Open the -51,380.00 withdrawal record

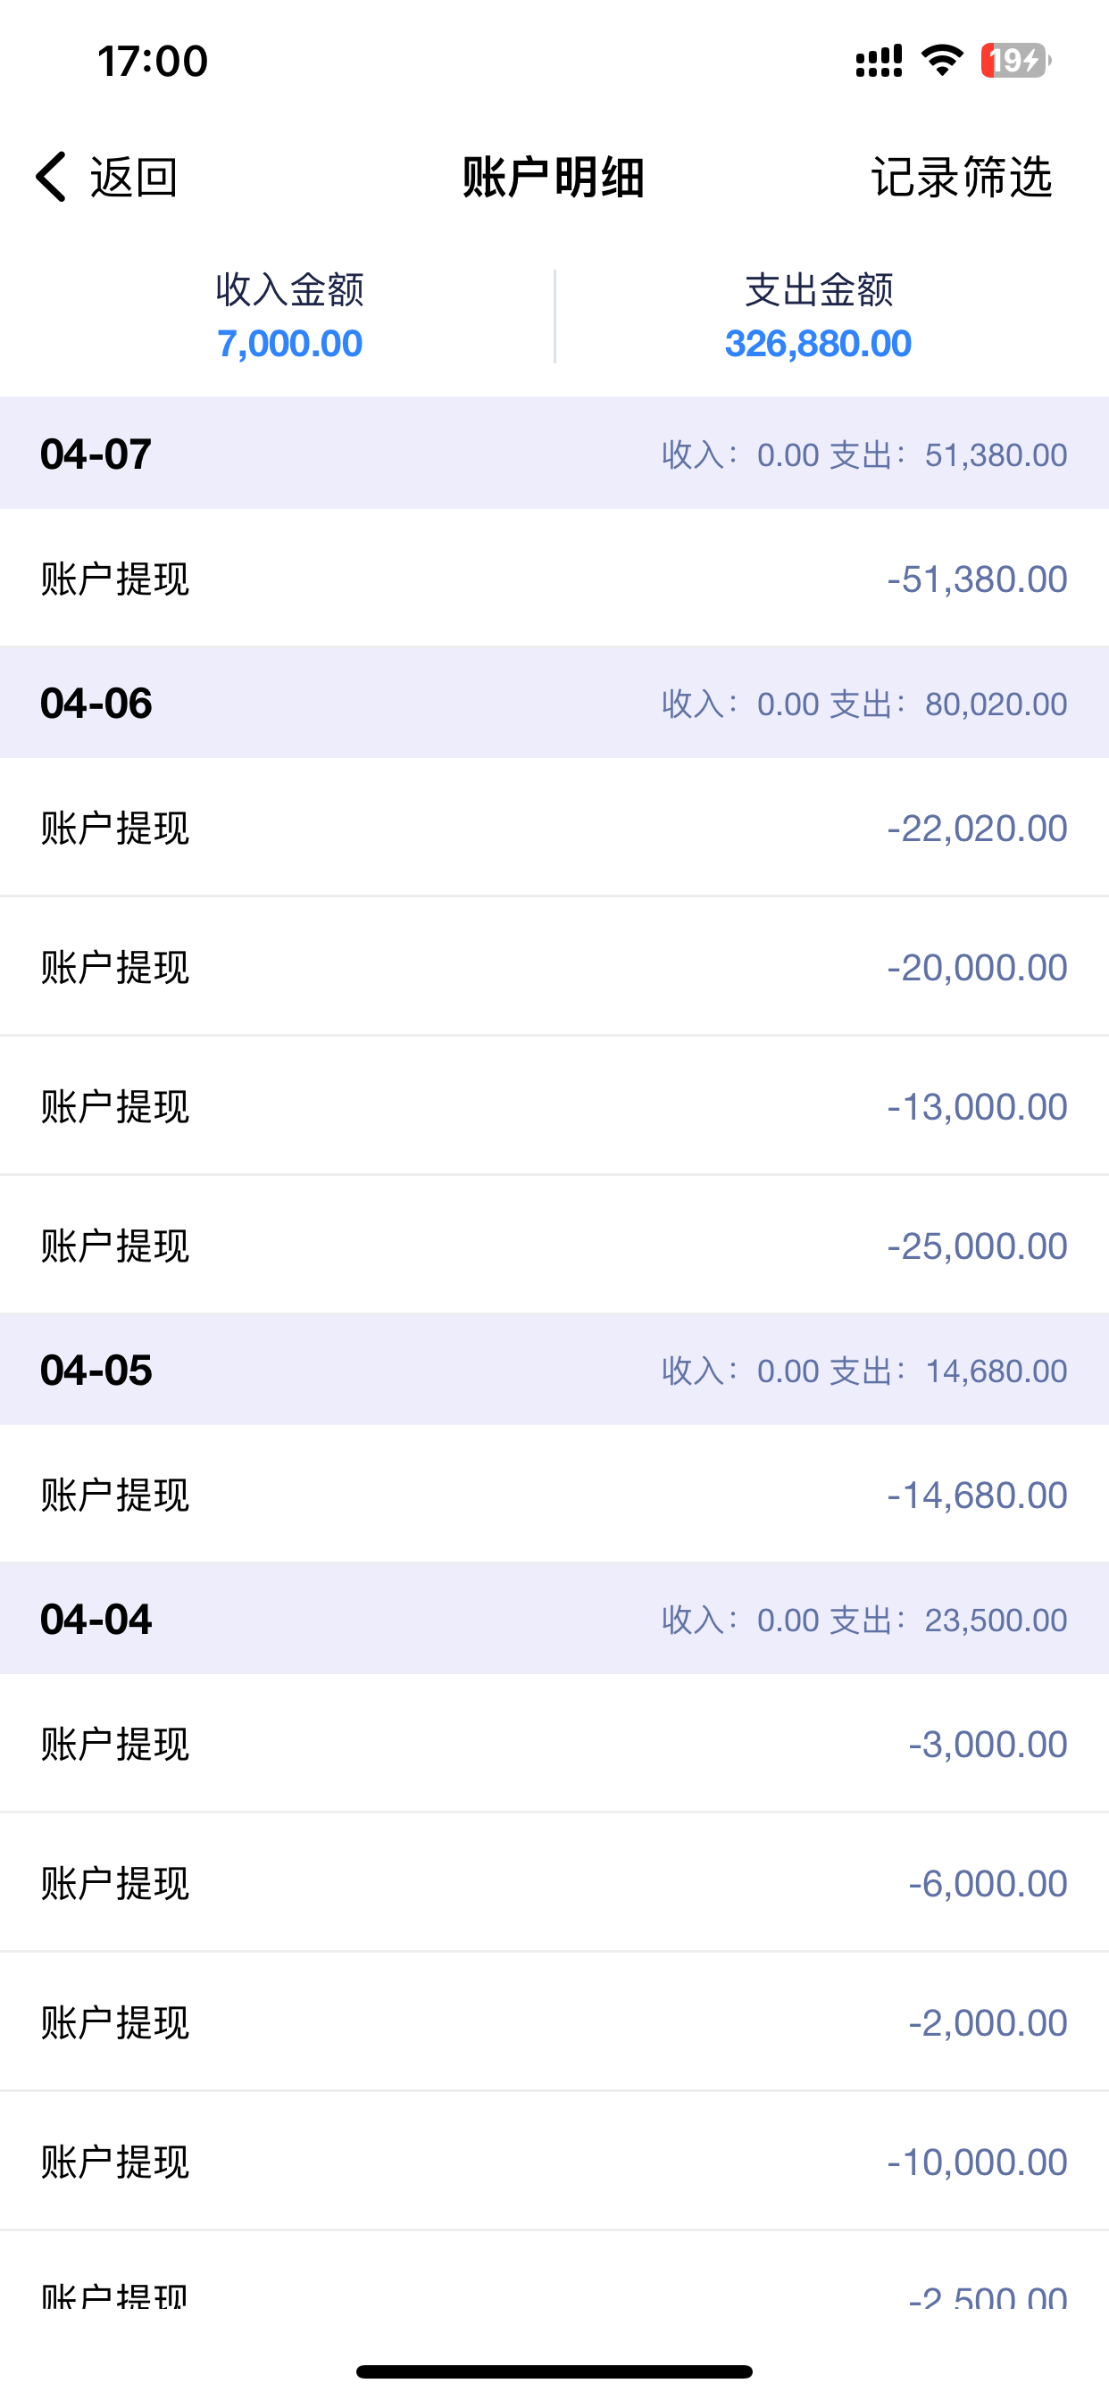click(x=554, y=579)
